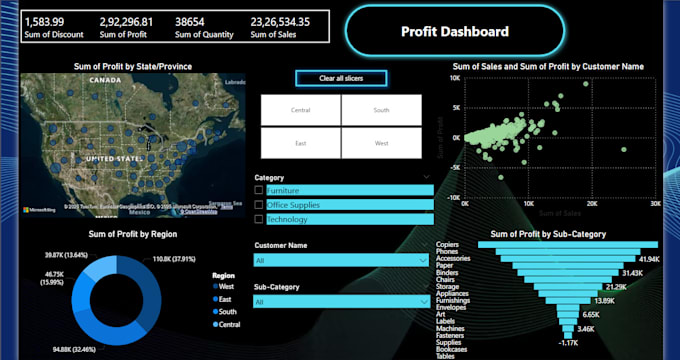680x360 pixels.
Task: Click the Machines label in the funnel
Action: tap(450, 329)
